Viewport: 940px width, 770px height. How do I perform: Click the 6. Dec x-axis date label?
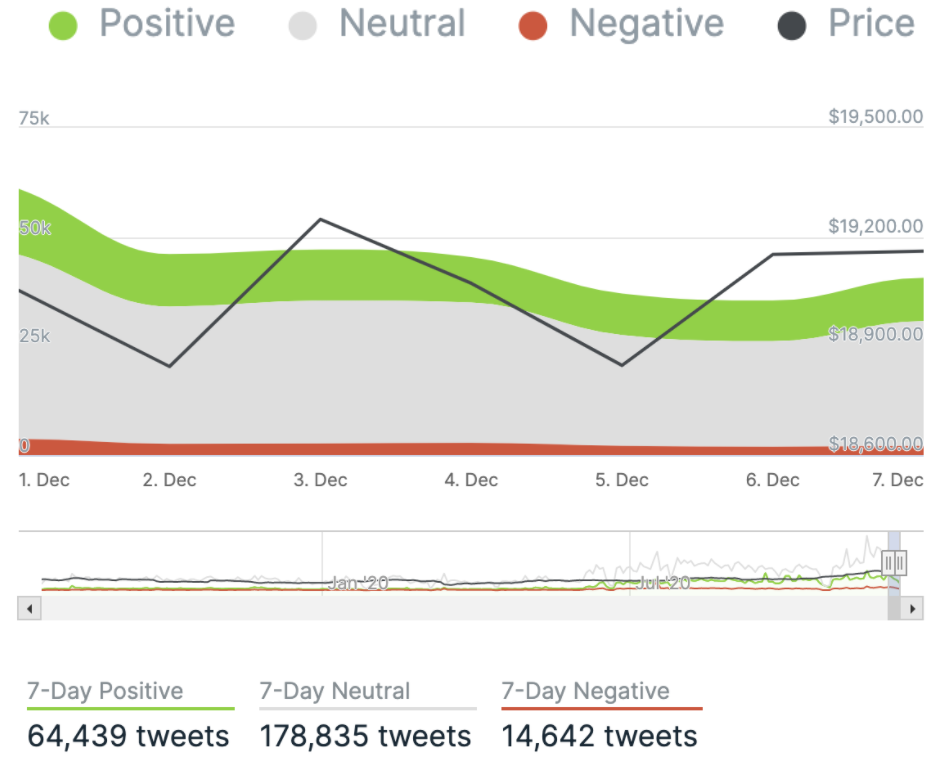click(x=772, y=480)
